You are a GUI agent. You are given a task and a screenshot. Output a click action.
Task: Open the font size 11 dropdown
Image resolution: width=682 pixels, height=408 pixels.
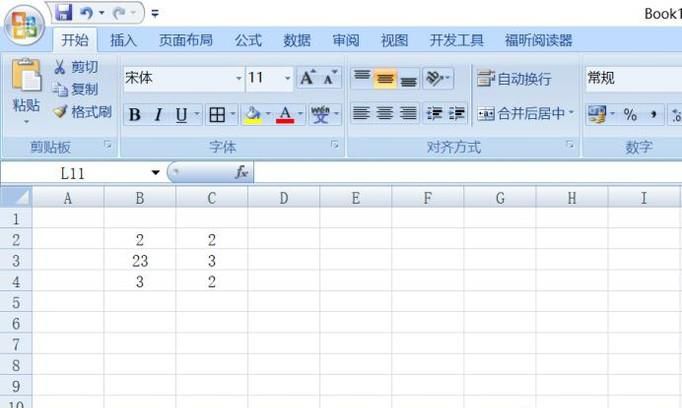(288, 78)
